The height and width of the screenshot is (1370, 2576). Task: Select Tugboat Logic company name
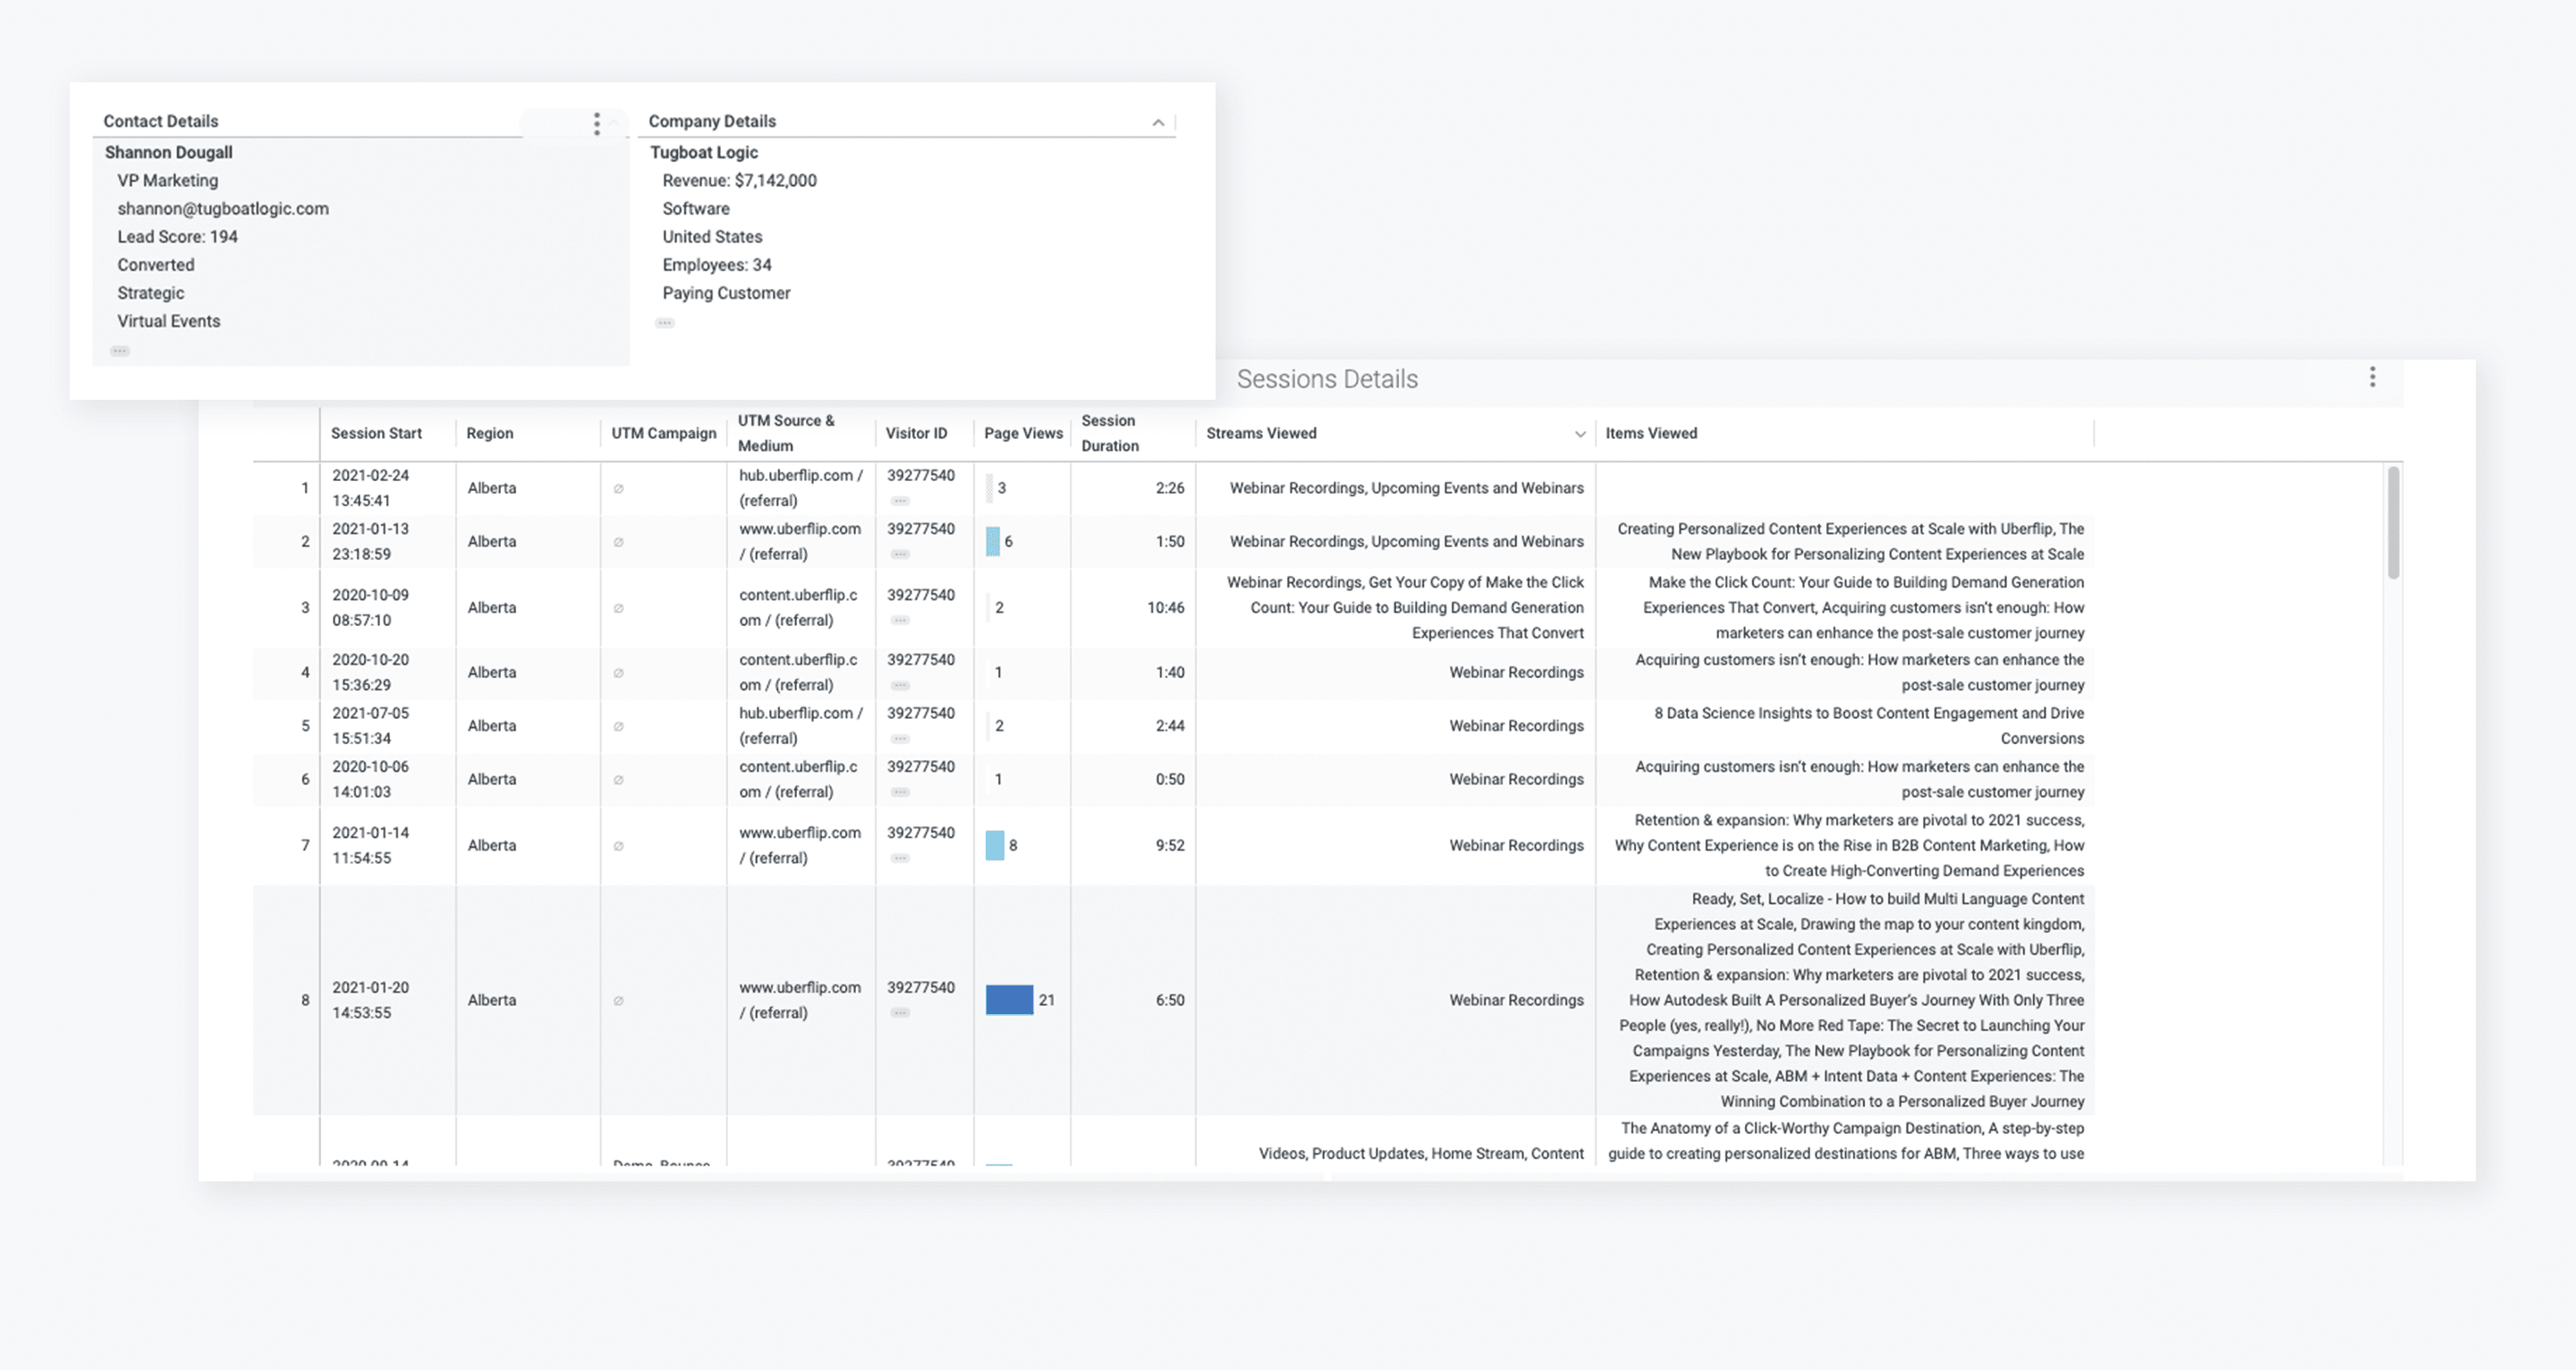click(x=704, y=152)
